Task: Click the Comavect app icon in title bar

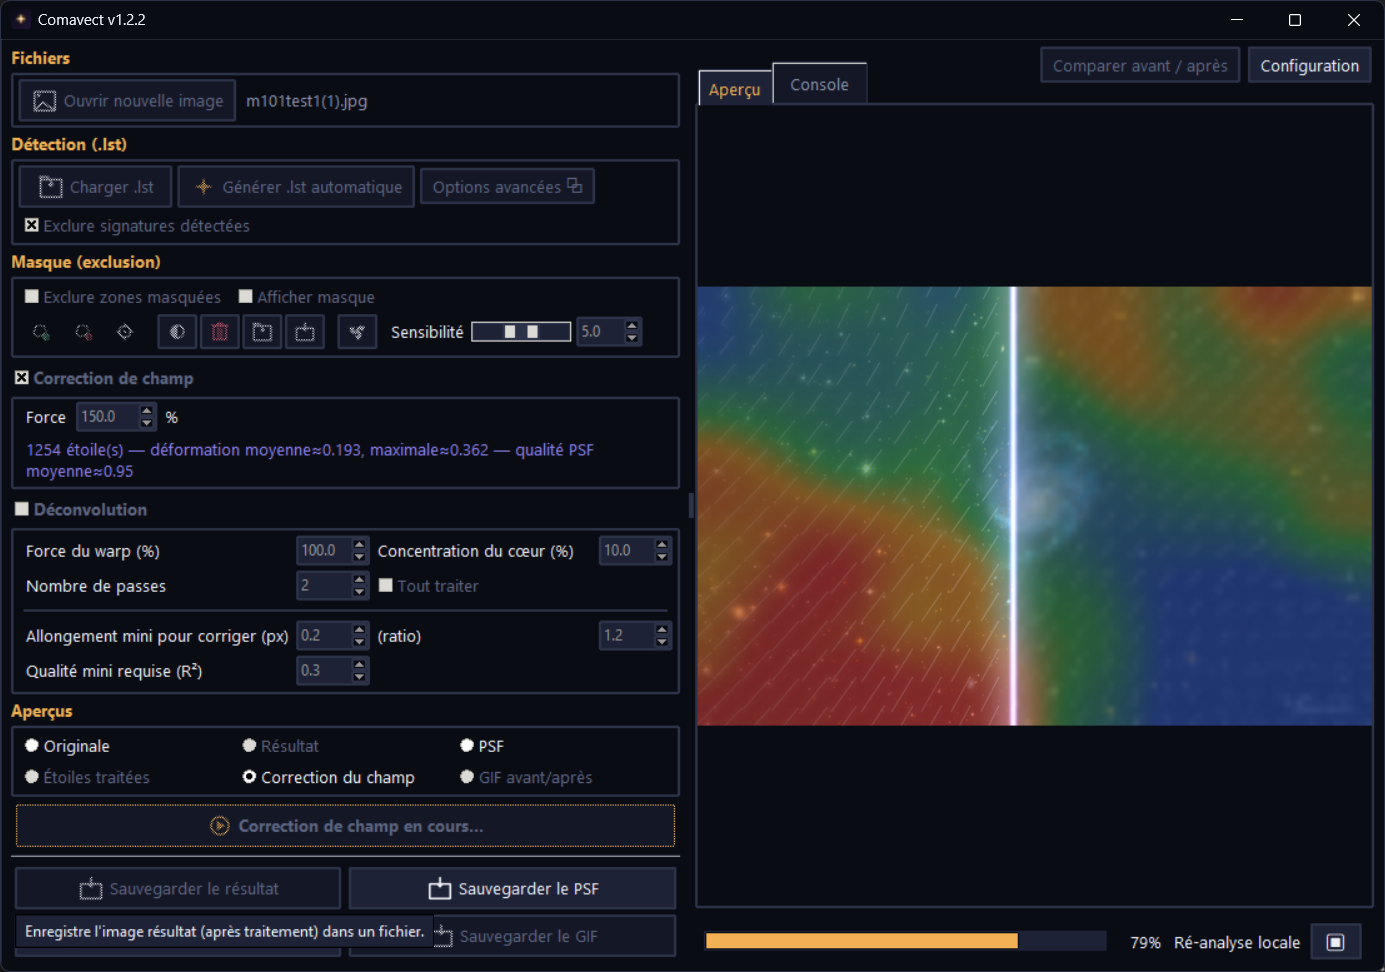Action: coord(21,19)
